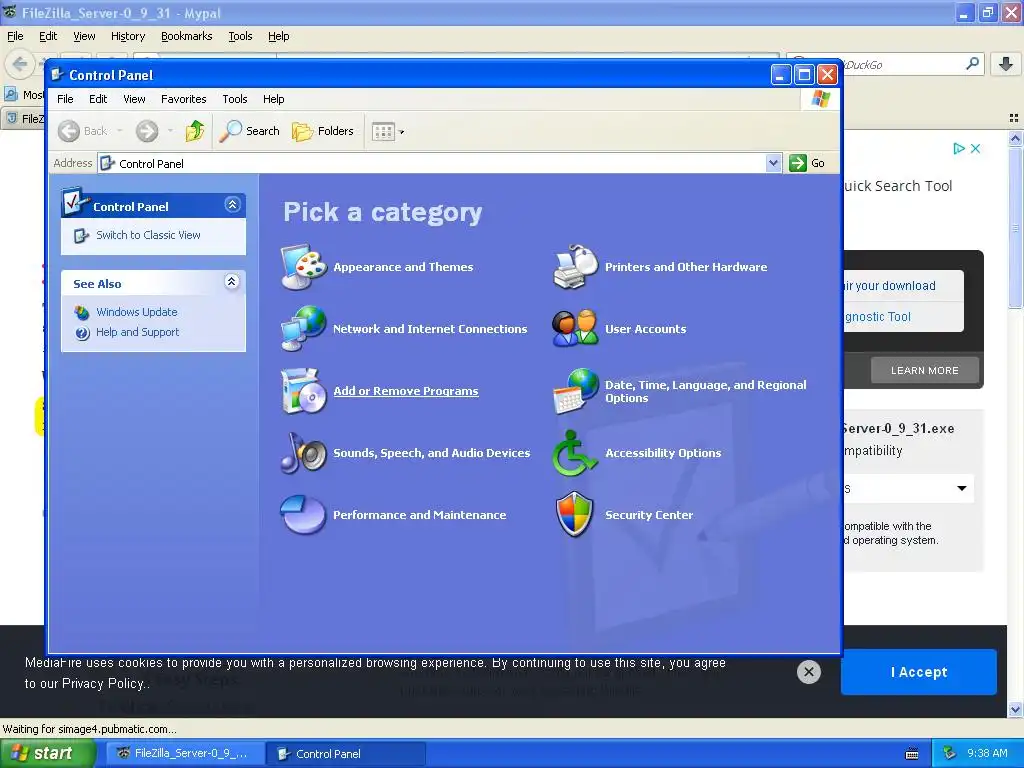This screenshot has width=1024, height=768.
Task: Open the Appearance and Themes category icon
Action: point(304,266)
